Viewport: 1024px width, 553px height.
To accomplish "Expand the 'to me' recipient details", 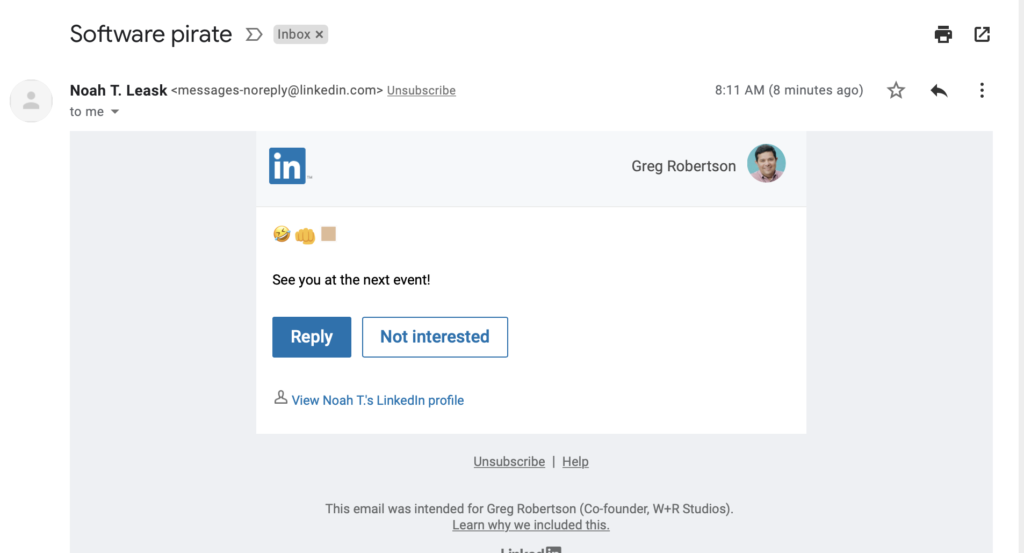I will 115,112.
